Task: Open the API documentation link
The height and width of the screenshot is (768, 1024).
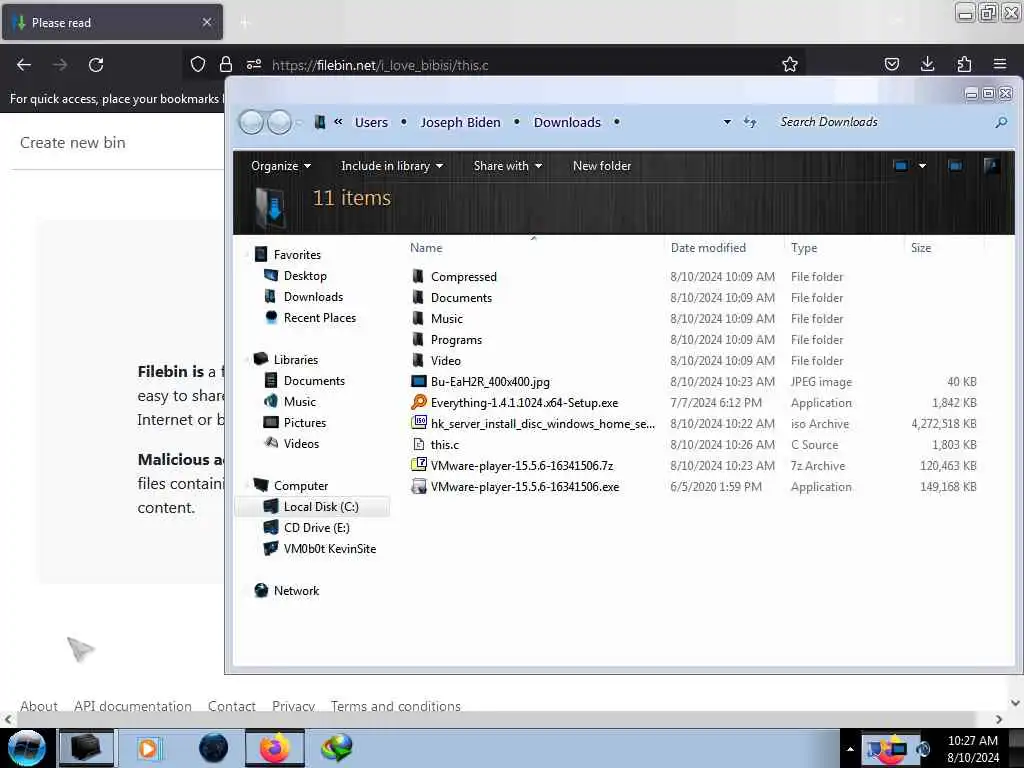Action: pos(133,706)
